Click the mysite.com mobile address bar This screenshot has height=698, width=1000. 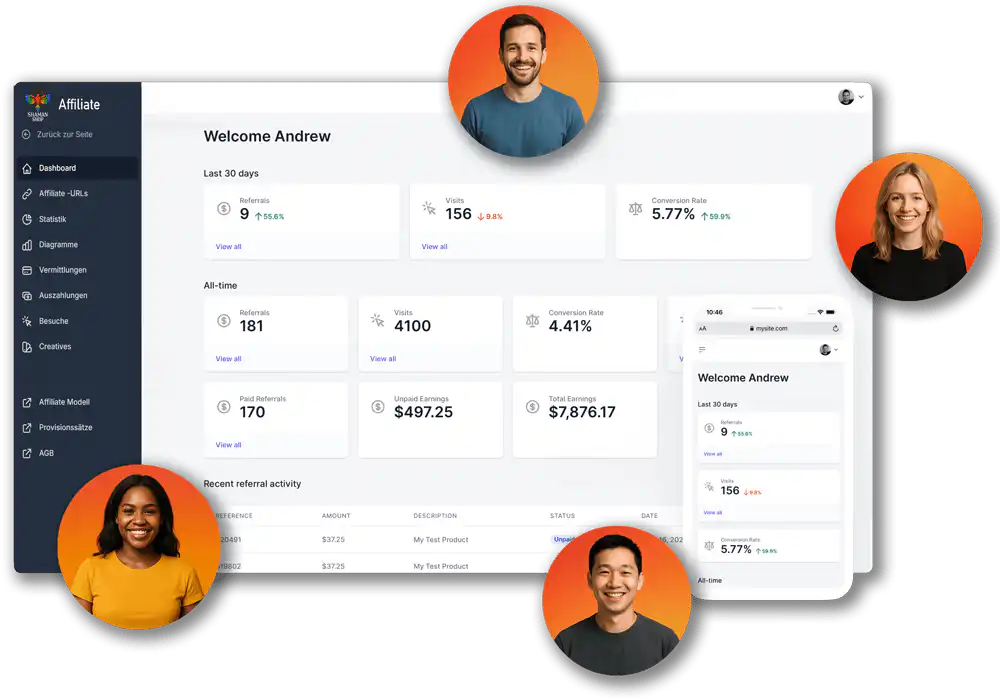pyautogui.click(x=768, y=328)
